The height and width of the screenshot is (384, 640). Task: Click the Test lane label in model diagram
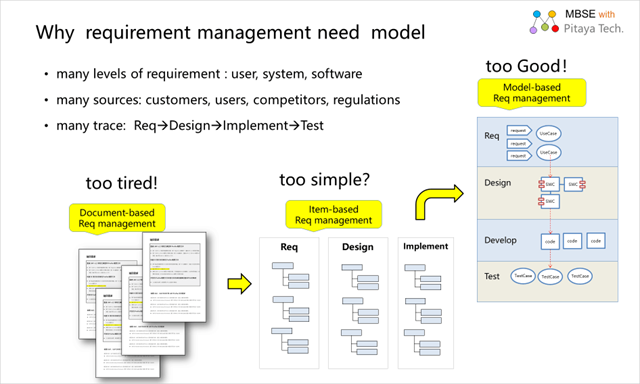click(492, 277)
